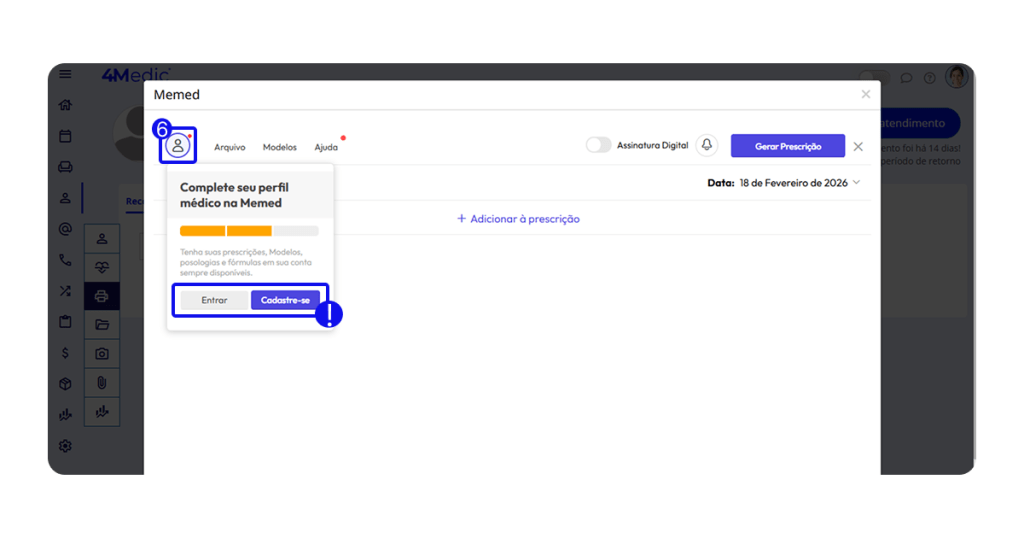Go to home icon in left sidebar
This screenshot has width=1024, height=538.
pyautogui.click(x=66, y=105)
